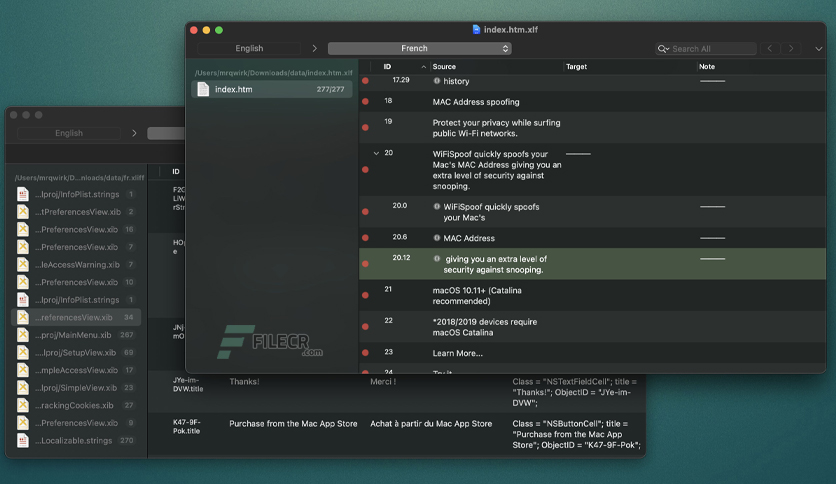Image resolution: width=836 pixels, height=484 pixels.
Task: Collapse row 20 disclosure chevron
Action: 376,153
